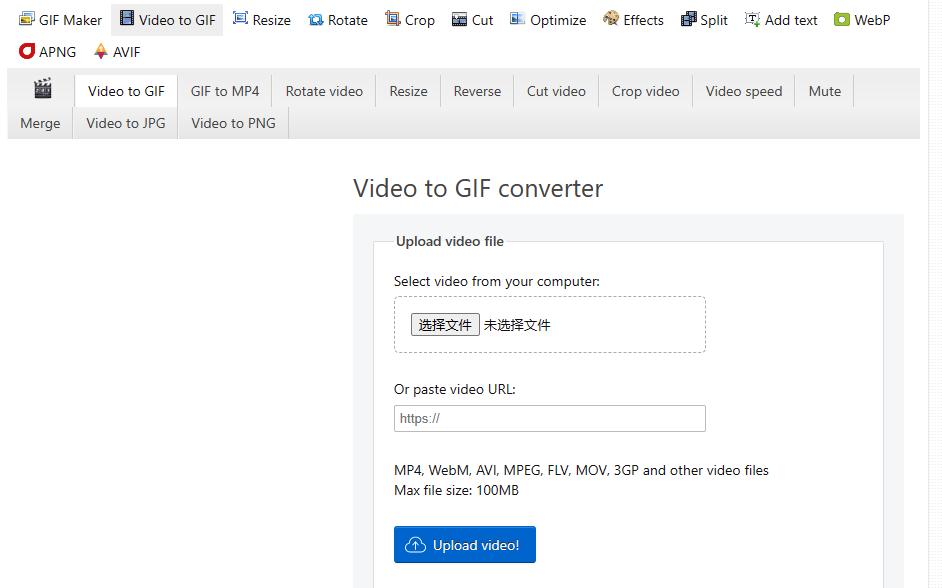Open the Reverse tab
This screenshot has width=942, height=588.
477,90
